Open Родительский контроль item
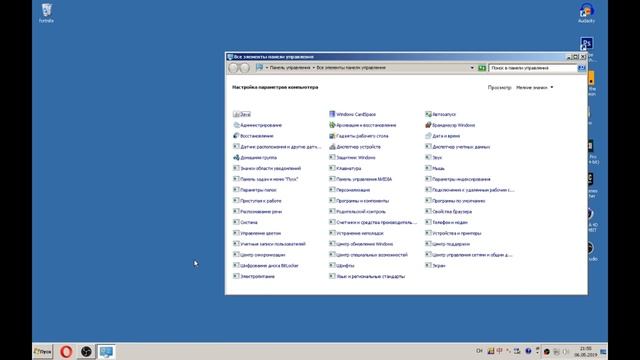Viewport: 640px width, 360px height. [358, 211]
